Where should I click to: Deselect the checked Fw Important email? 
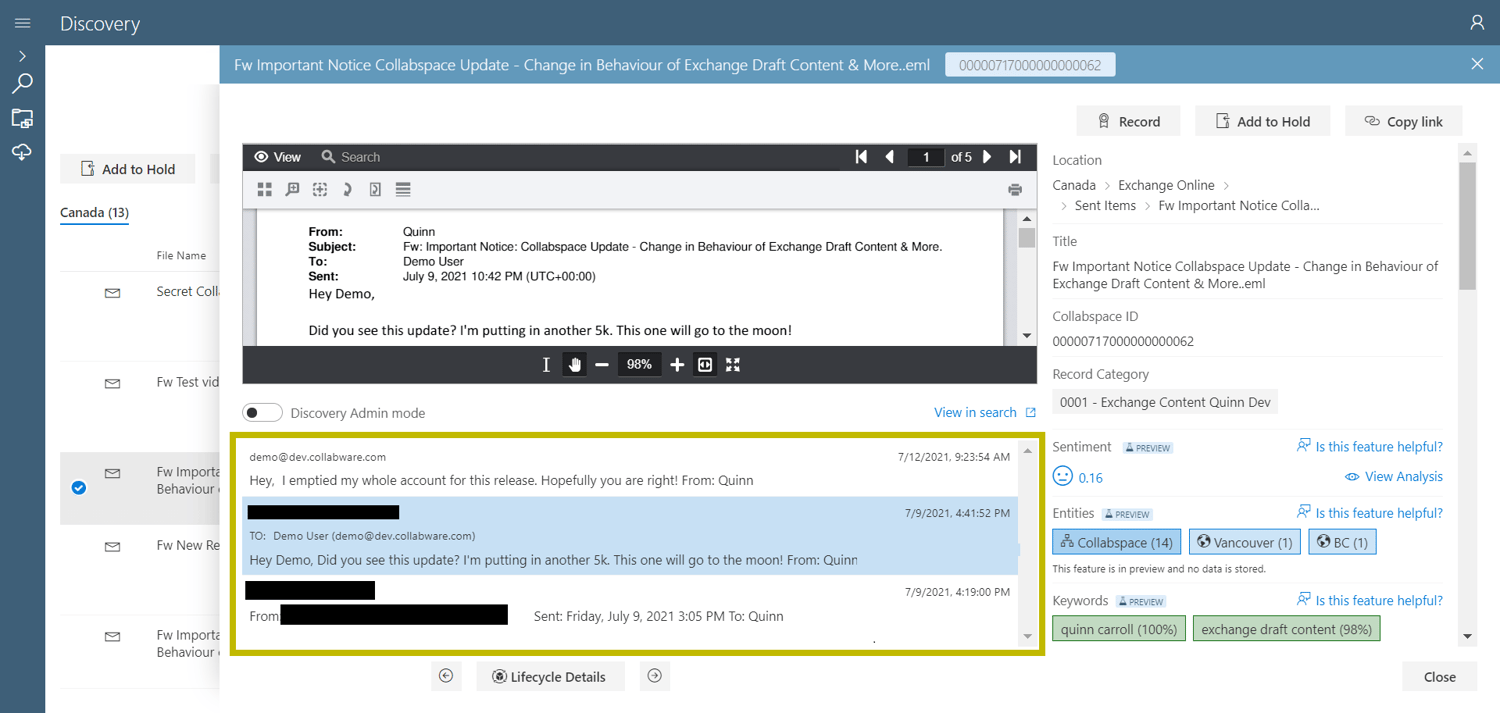(78, 488)
